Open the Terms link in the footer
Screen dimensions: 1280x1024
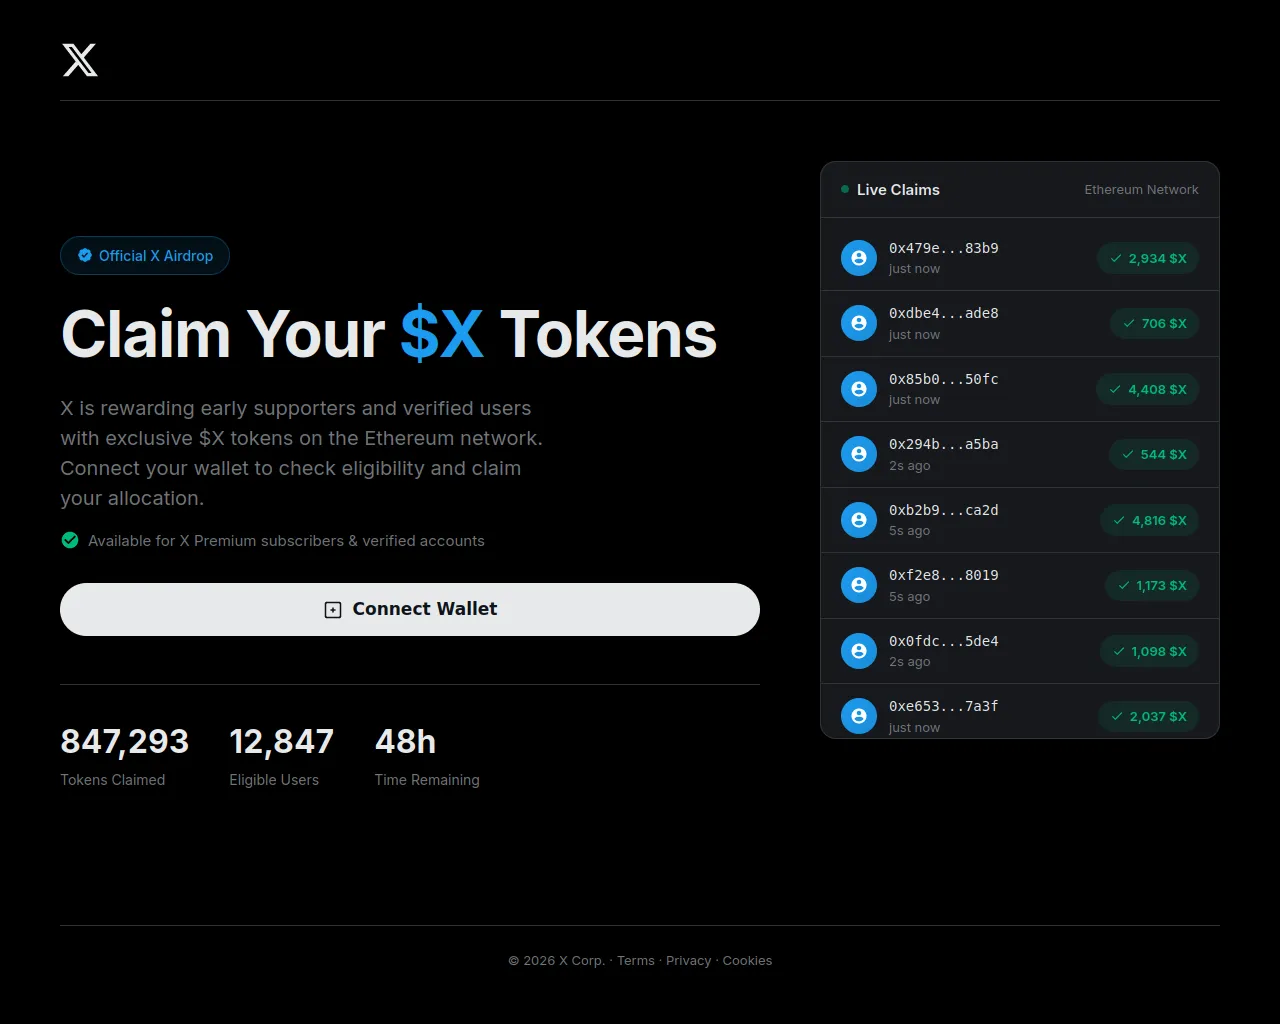pyautogui.click(x=636, y=960)
